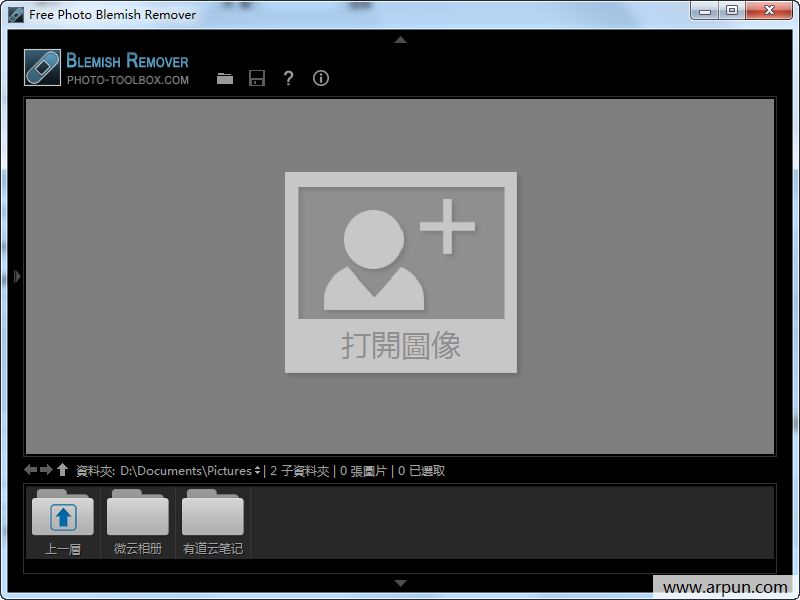Image resolution: width=800 pixels, height=600 pixels.
Task: Click the up arrow beside the folder path
Action: 62,470
